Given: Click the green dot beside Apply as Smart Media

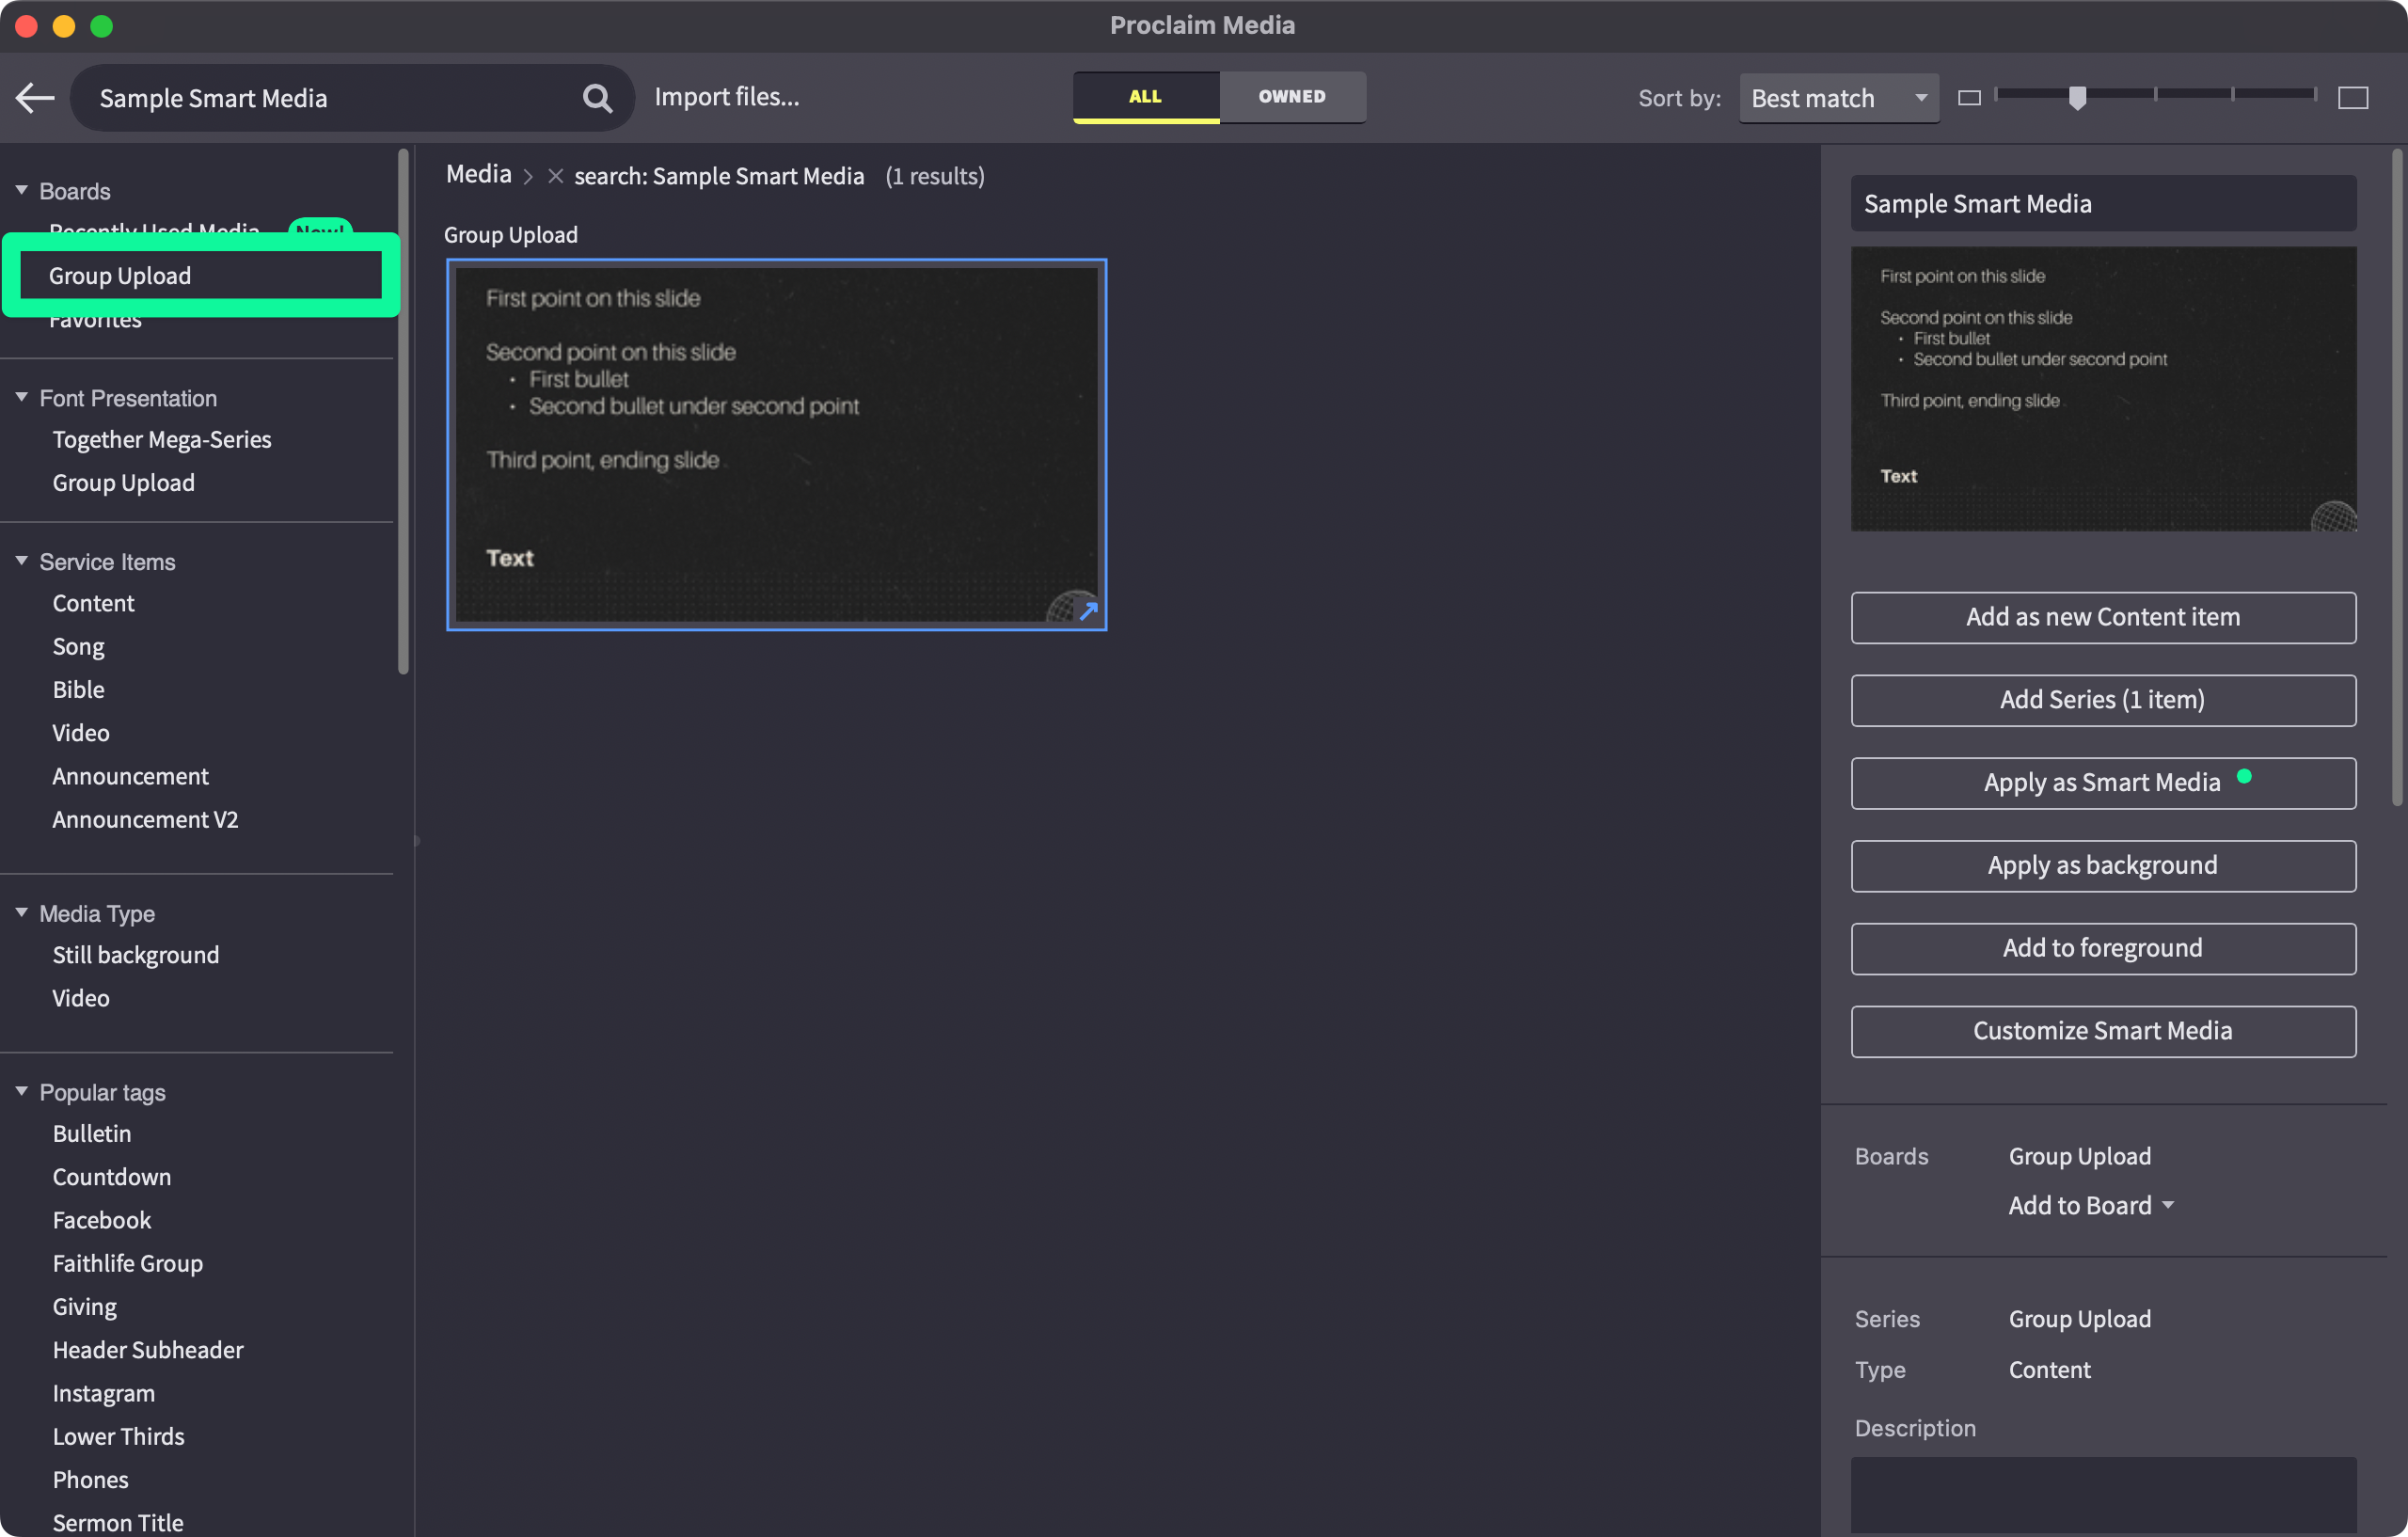Looking at the screenshot, I should pos(2244,776).
